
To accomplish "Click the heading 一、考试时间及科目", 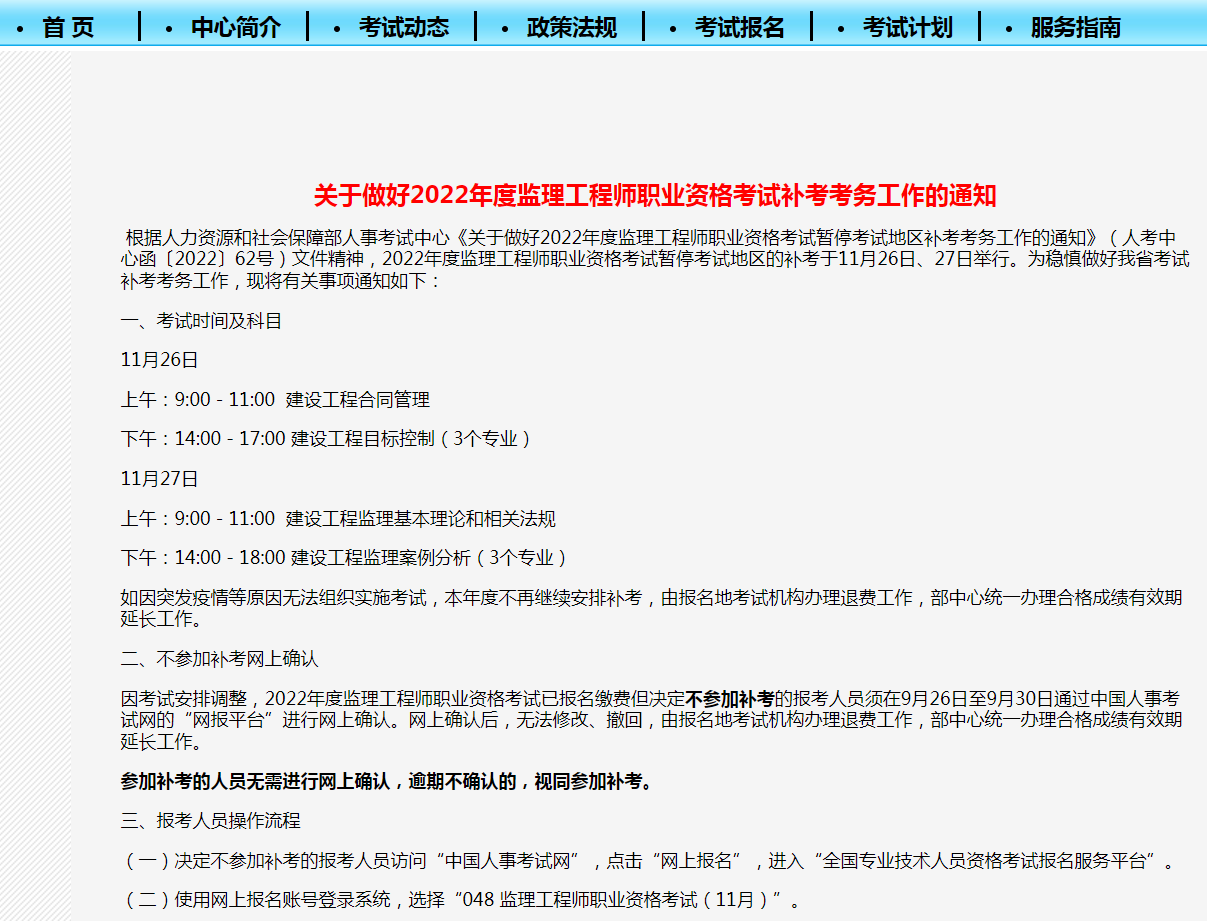I will (x=201, y=321).
